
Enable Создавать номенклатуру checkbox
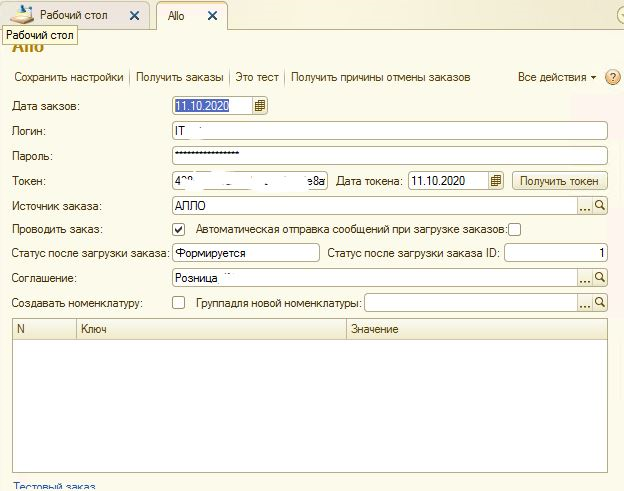coord(179,303)
